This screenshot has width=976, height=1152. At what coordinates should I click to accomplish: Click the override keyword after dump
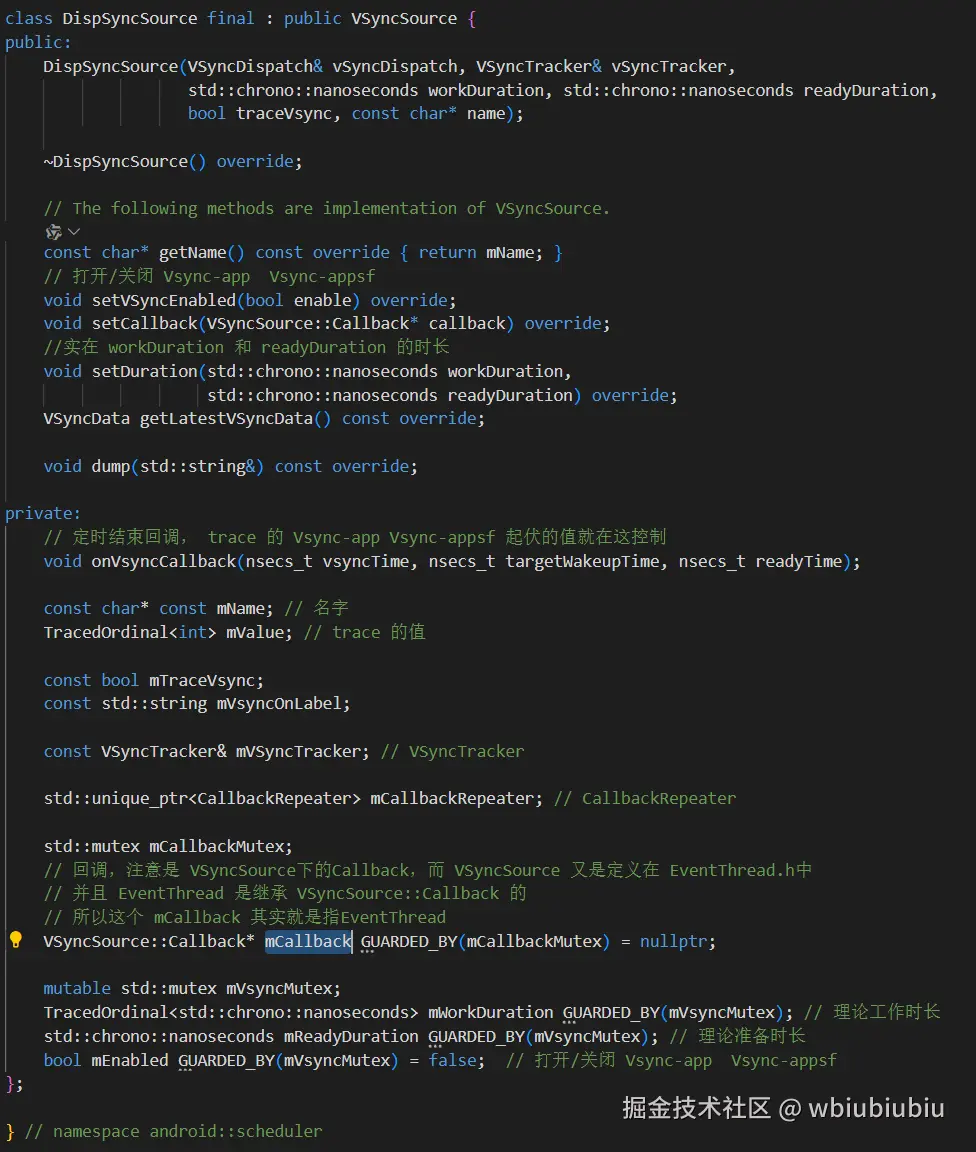coord(370,466)
